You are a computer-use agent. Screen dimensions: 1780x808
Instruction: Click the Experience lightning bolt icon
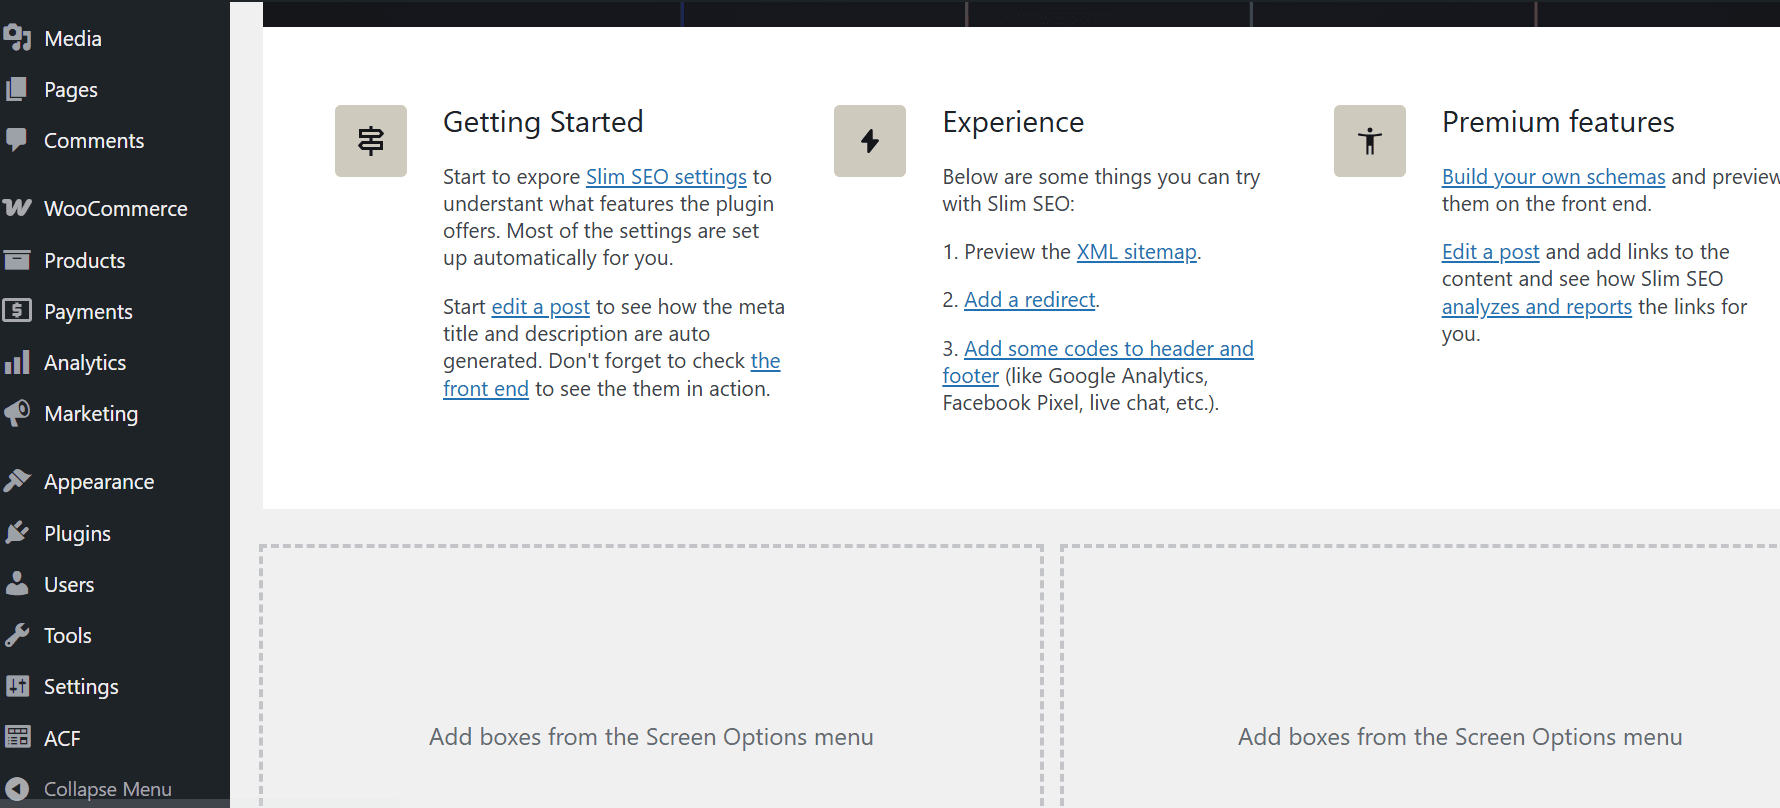[870, 141]
